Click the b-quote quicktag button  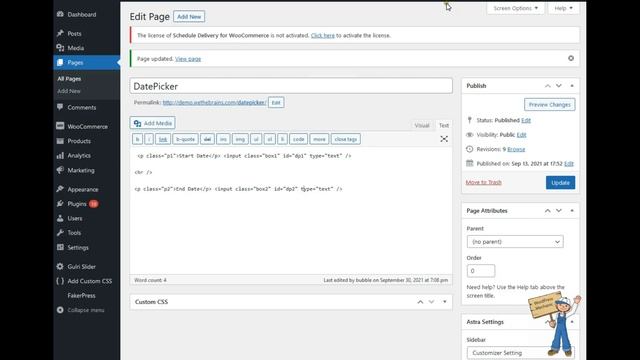click(x=185, y=139)
